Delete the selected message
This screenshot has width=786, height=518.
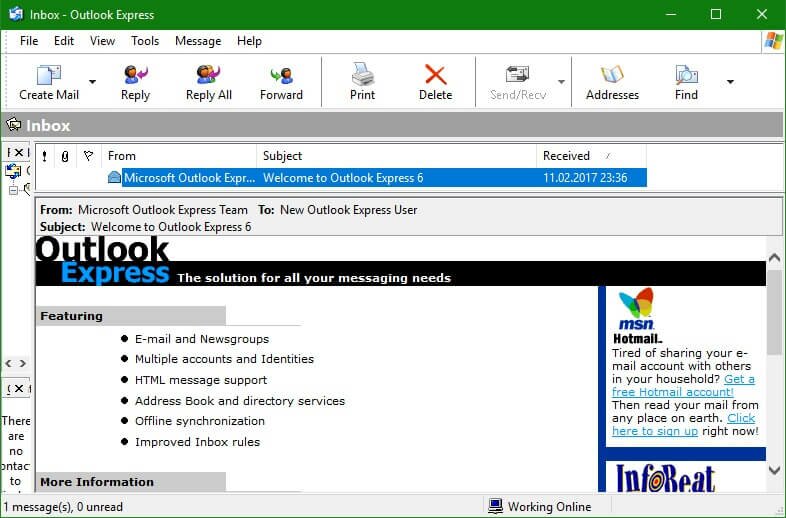[x=435, y=83]
